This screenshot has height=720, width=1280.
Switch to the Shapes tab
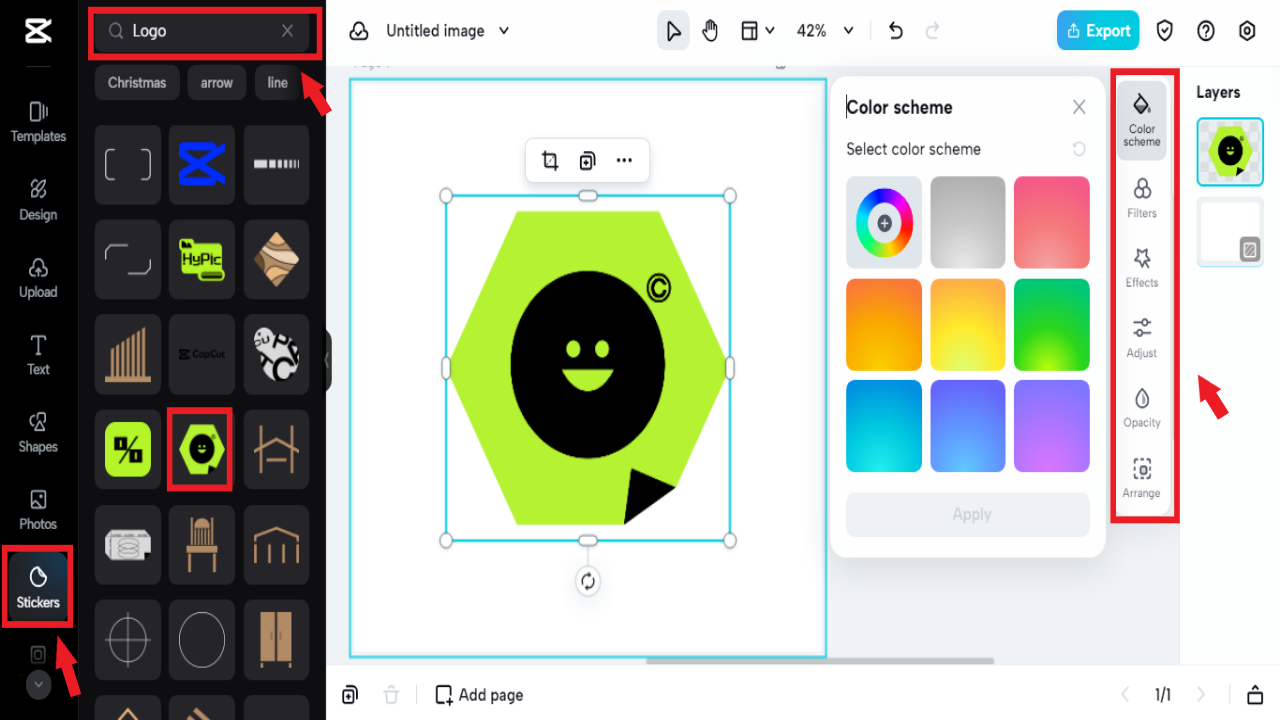pyautogui.click(x=37, y=433)
